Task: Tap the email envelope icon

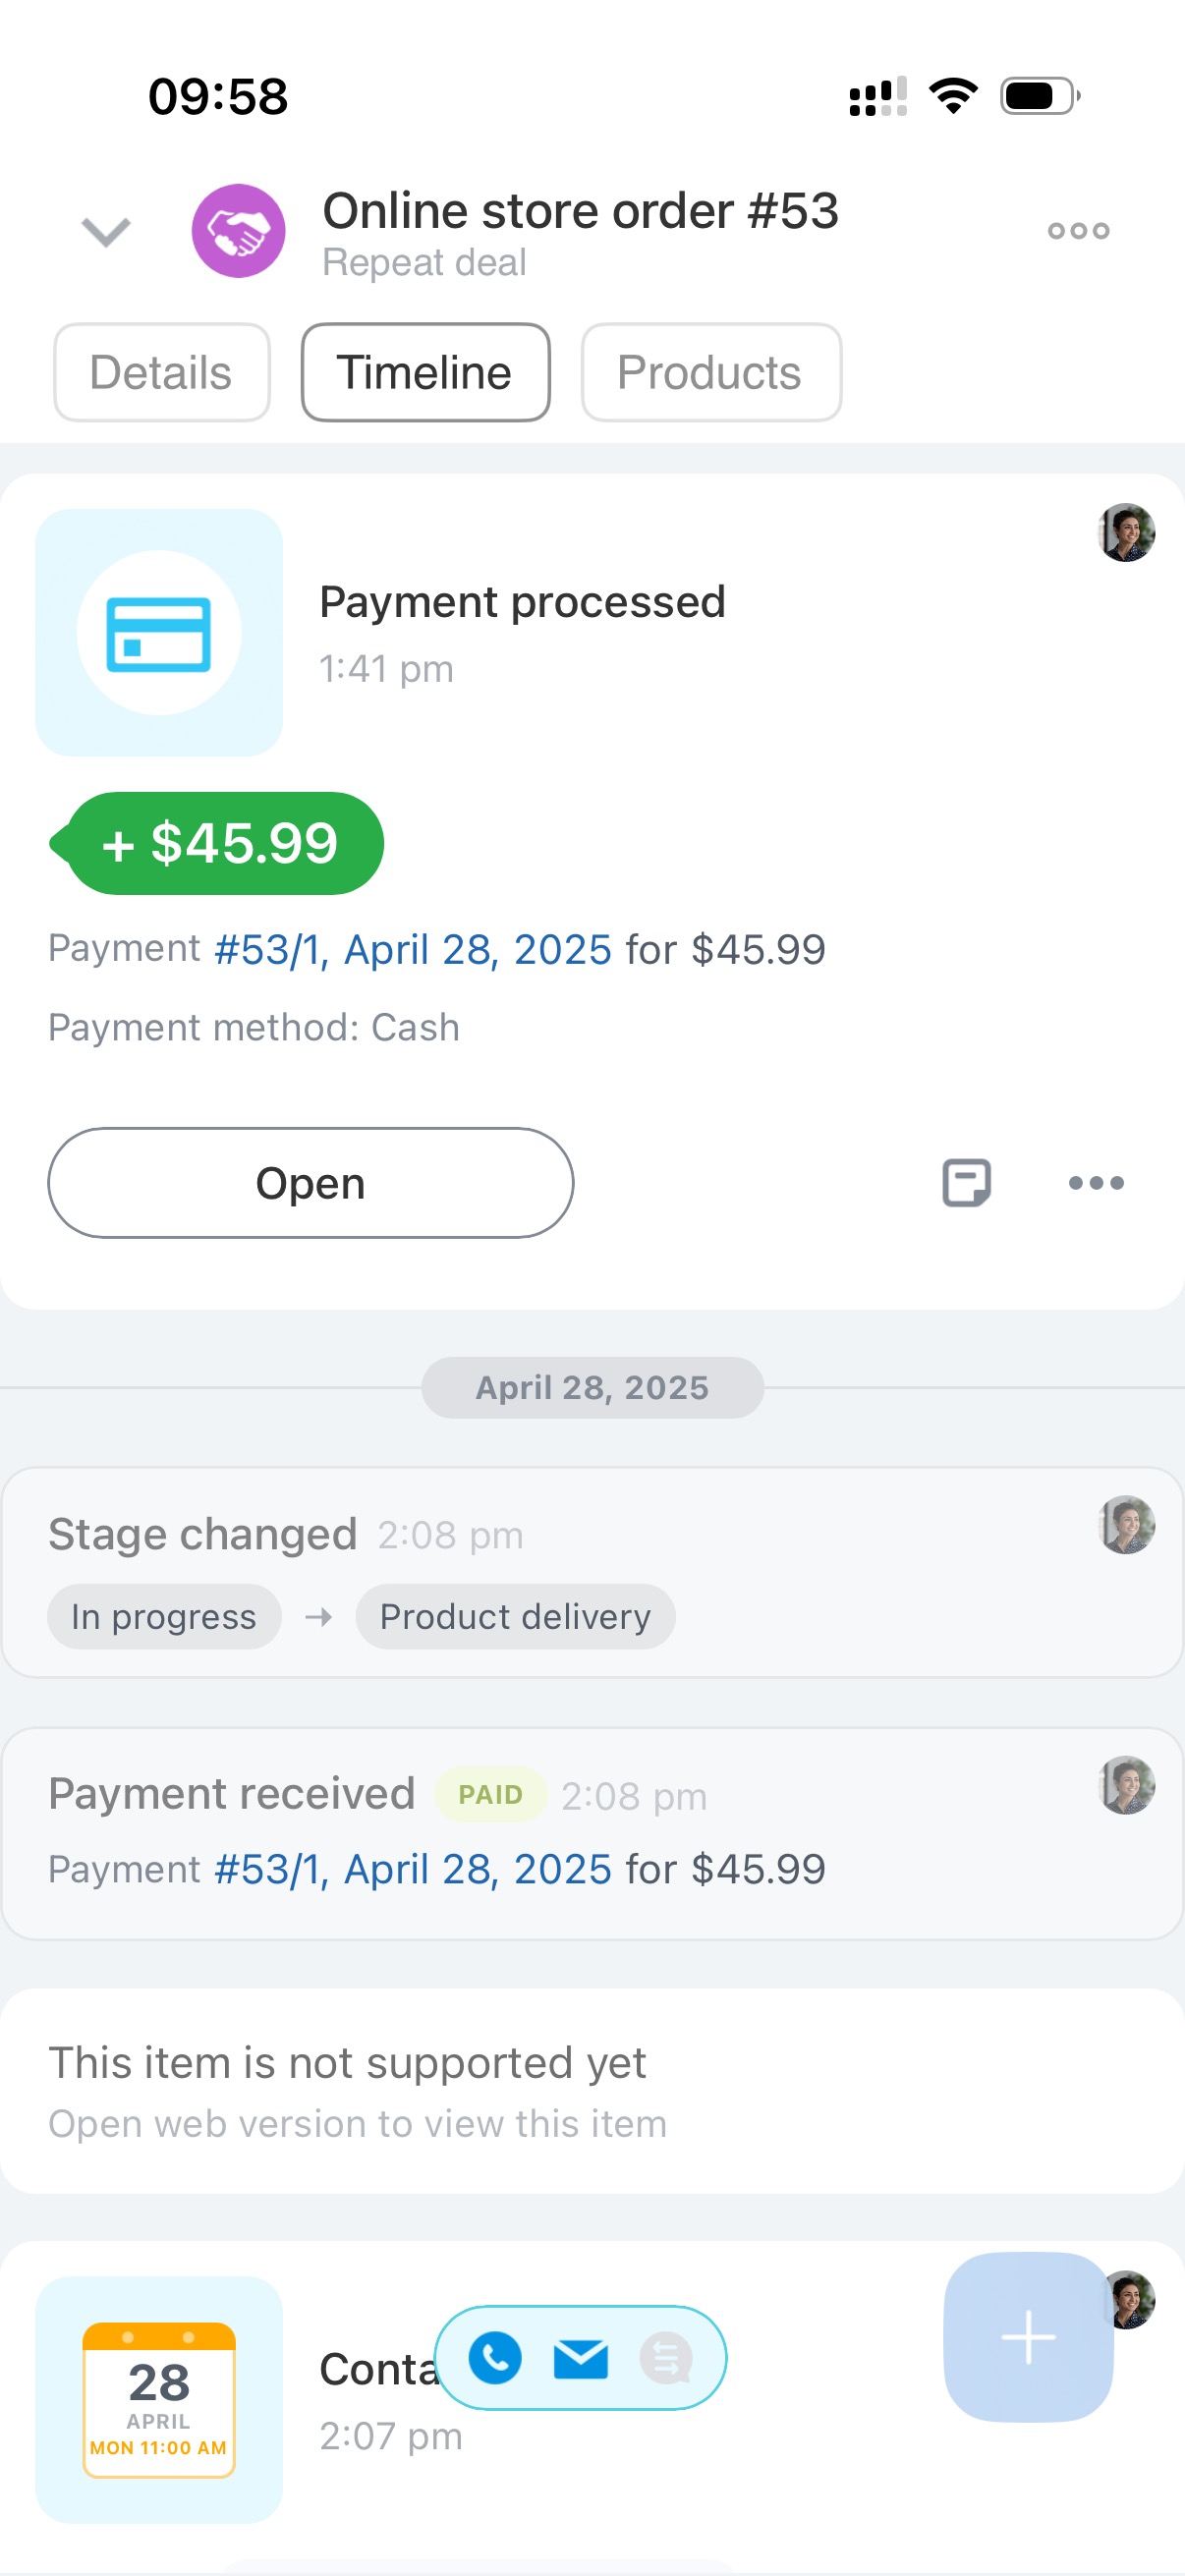Action: point(581,2358)
